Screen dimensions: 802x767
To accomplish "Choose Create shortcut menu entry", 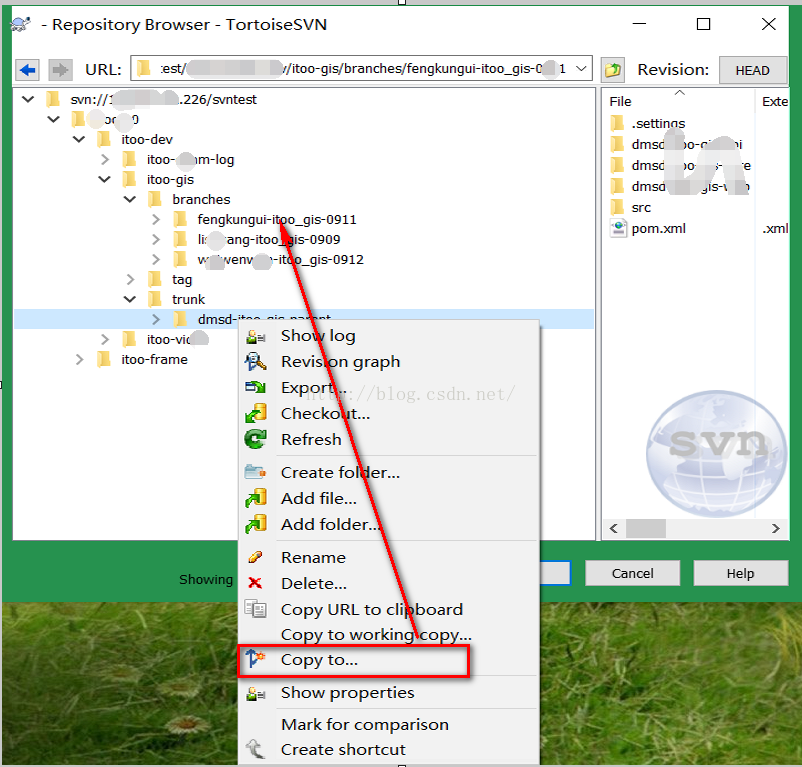I will pos(343,749).
